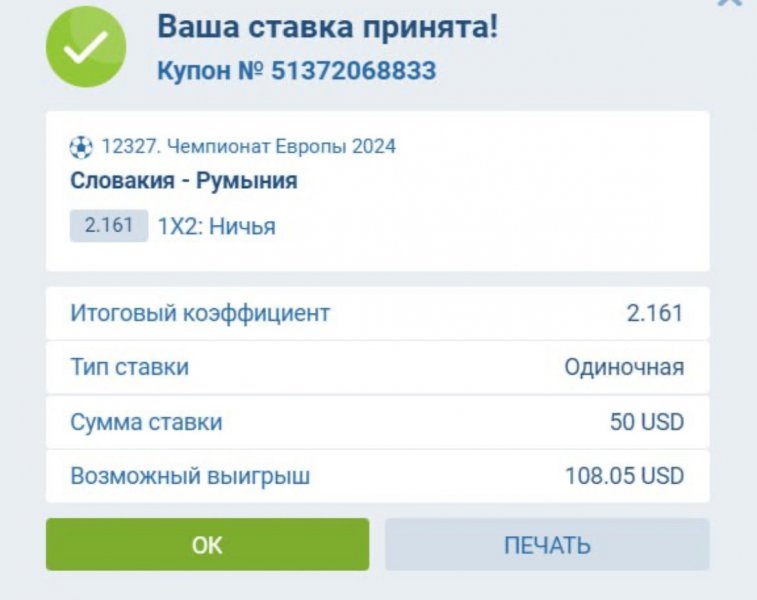
Task: Select the "1X2: Ничья" bet outcome
Action: click(x=217, y=227)
